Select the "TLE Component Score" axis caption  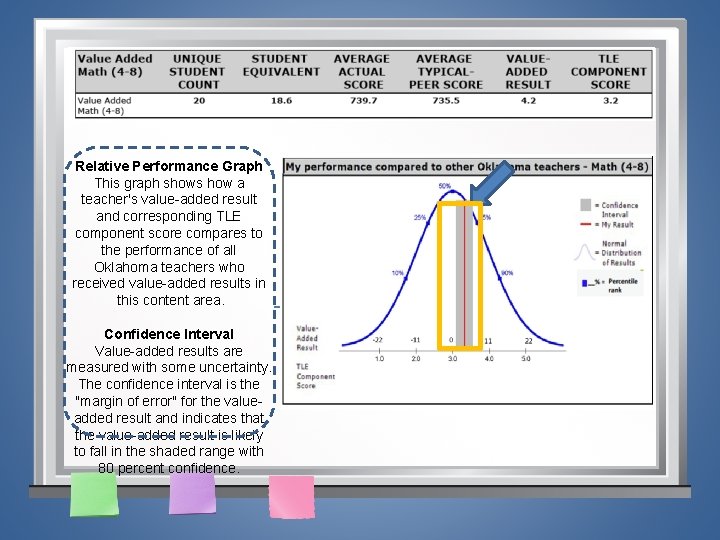point(315,376)
